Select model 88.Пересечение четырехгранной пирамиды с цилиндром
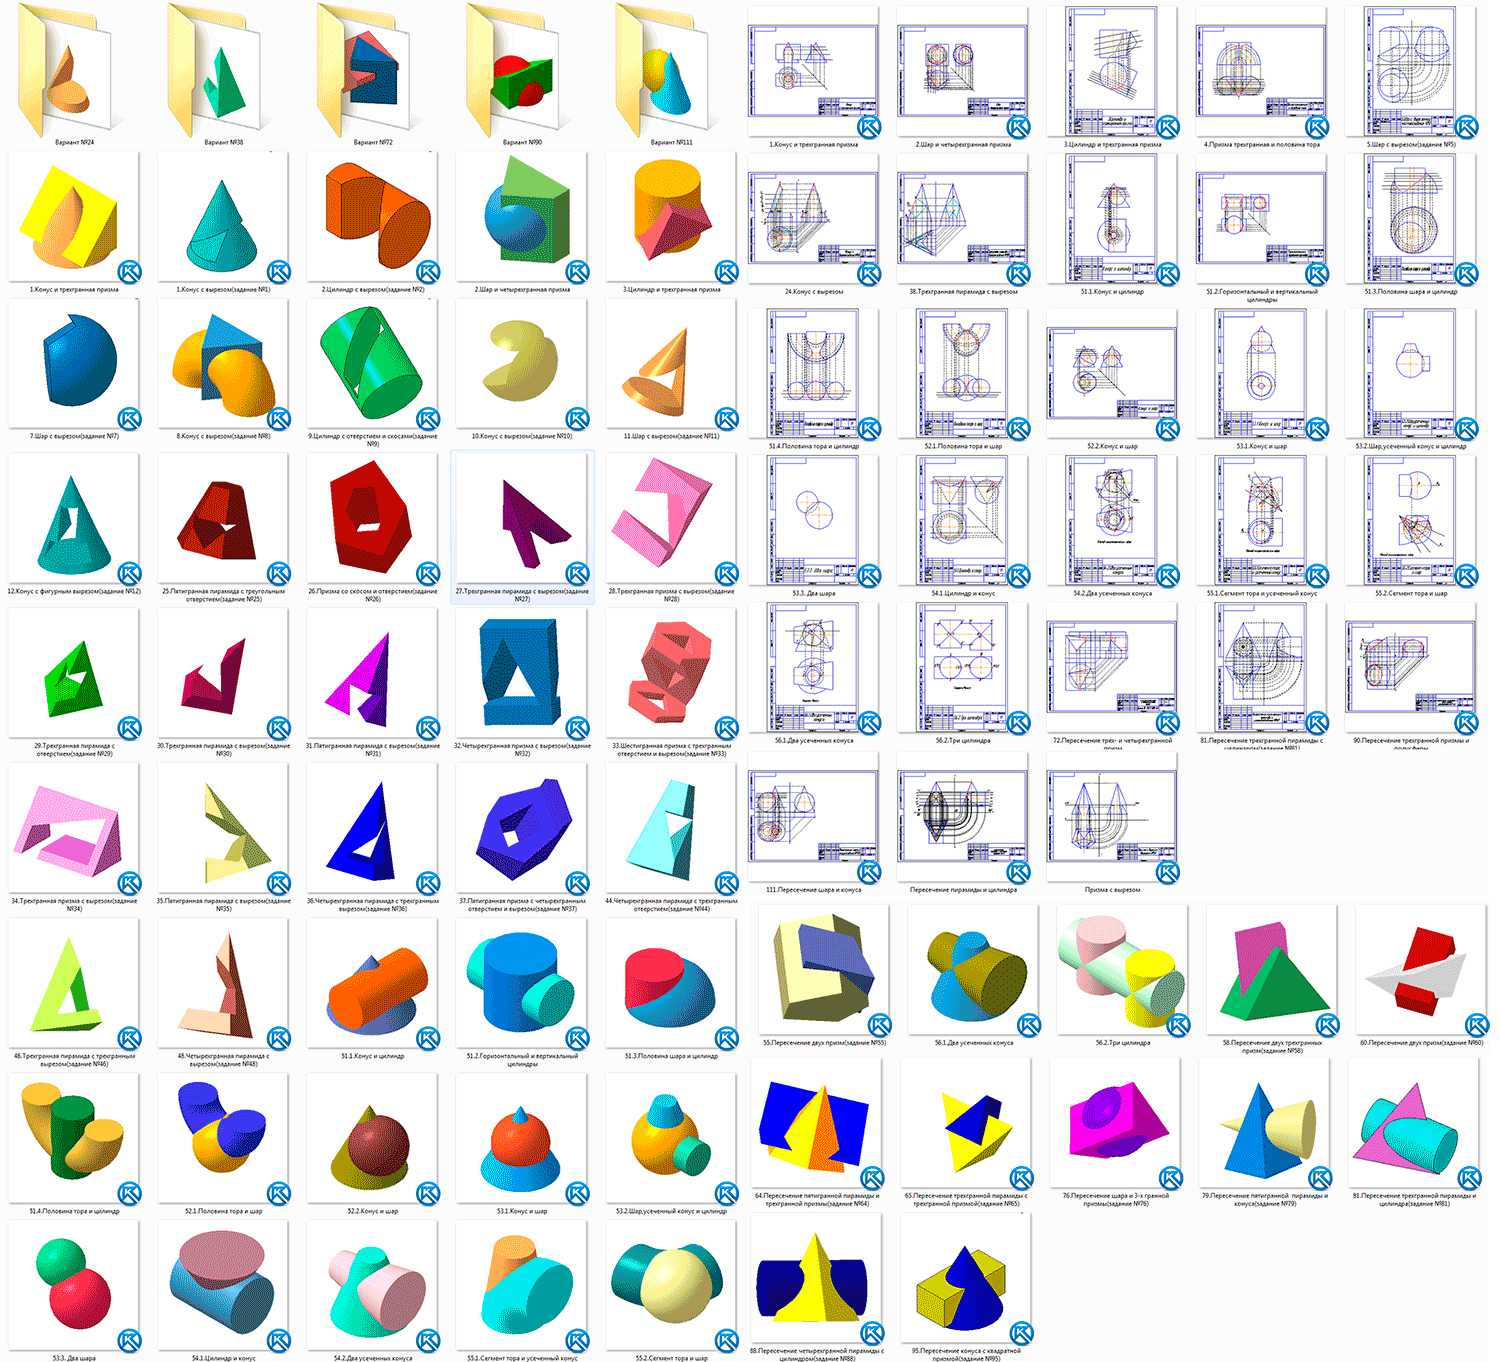 [x=817, y=1279]
